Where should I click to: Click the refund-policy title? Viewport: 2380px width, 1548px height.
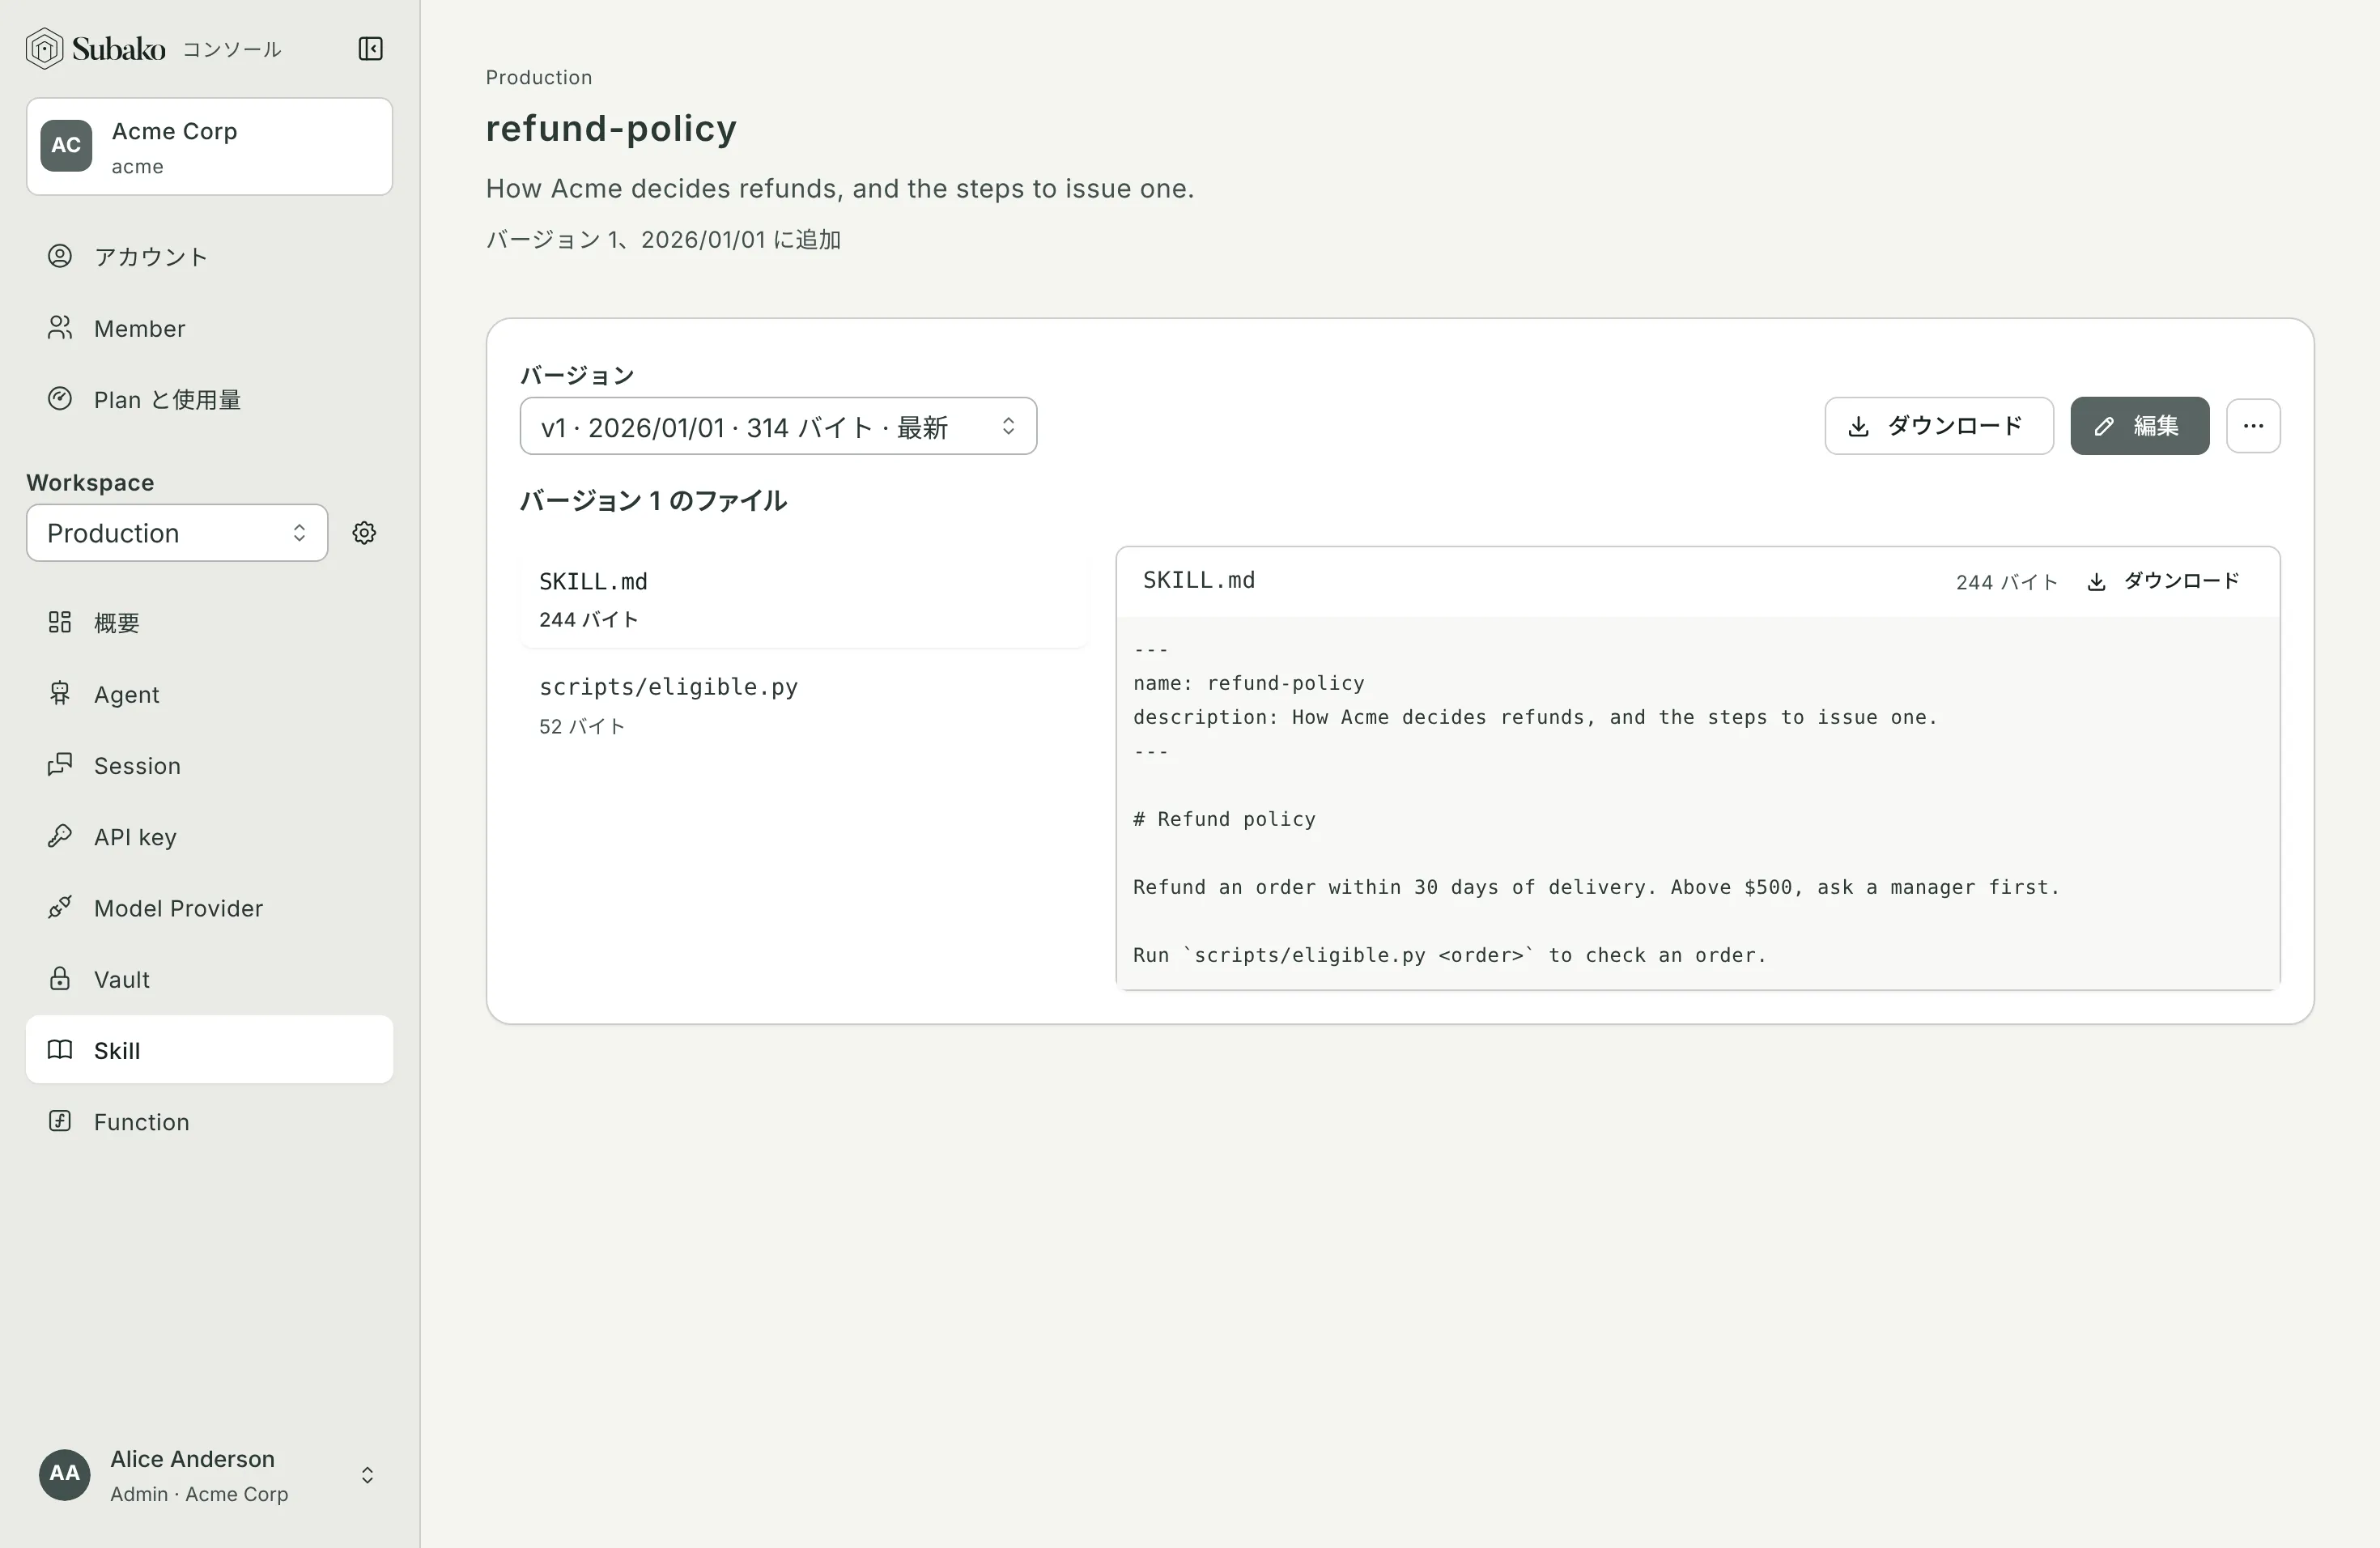click(611, 128)
